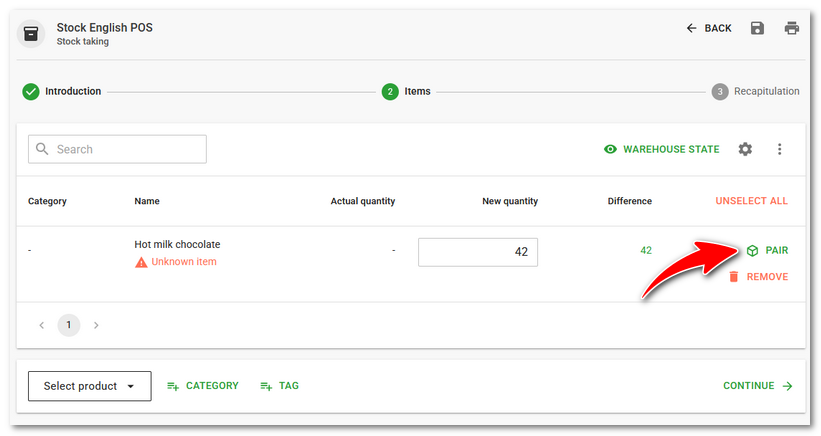Image resolution: width=821 pixels, height=436 pixels.
Task: Open the three-dot more options menu
Action: pos(780,149)
